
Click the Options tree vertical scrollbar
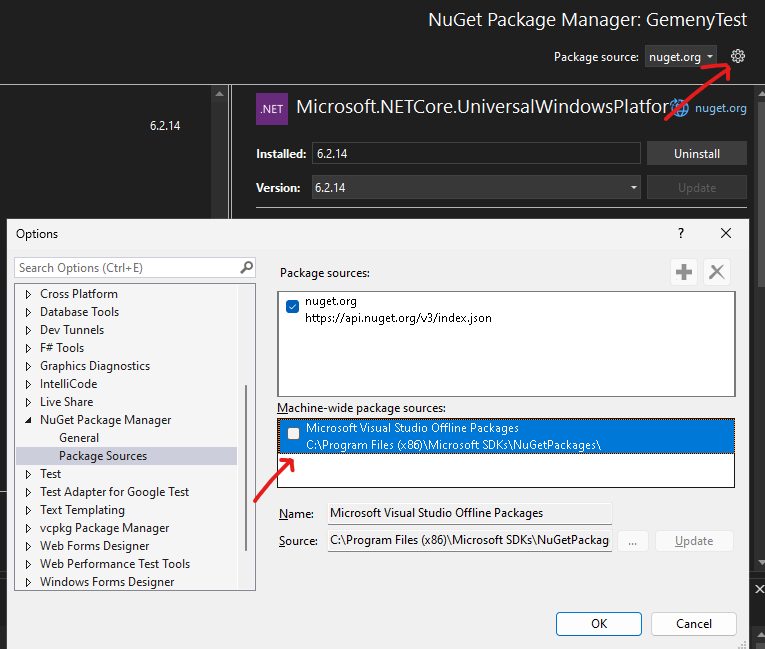[246, 467]
